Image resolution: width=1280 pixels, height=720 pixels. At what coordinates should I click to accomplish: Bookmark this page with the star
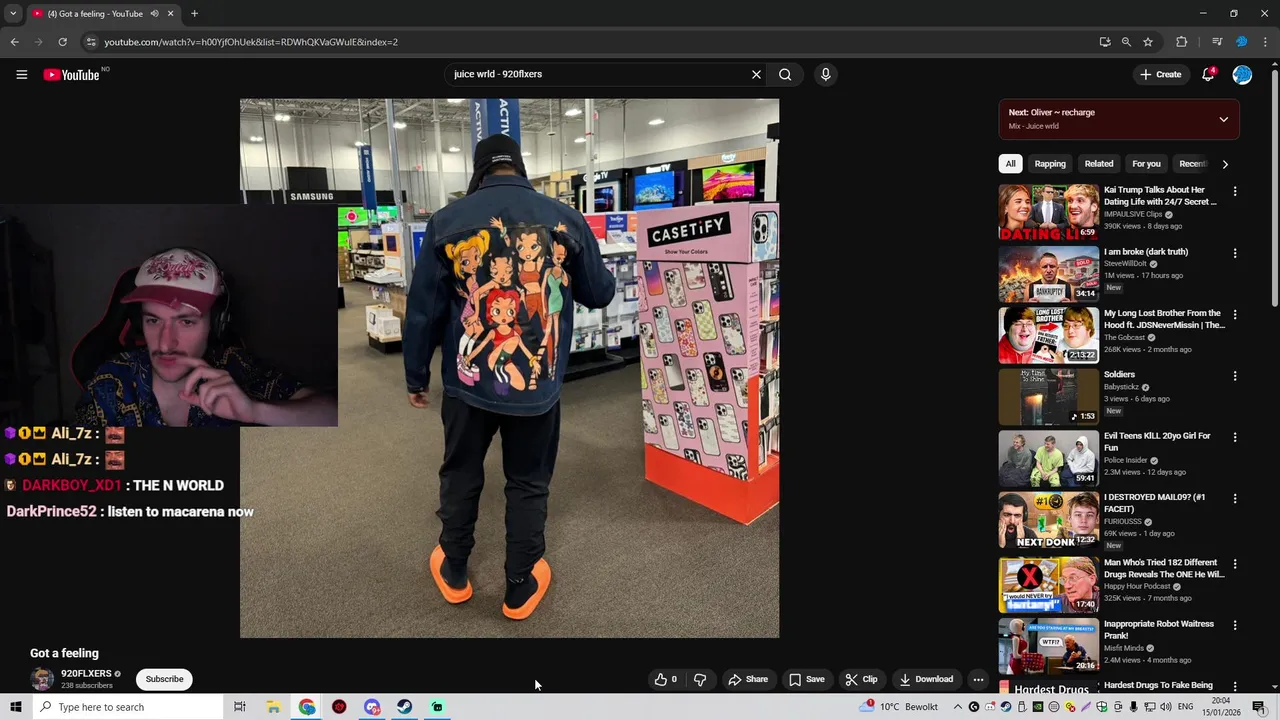(x=1148, y=42)
